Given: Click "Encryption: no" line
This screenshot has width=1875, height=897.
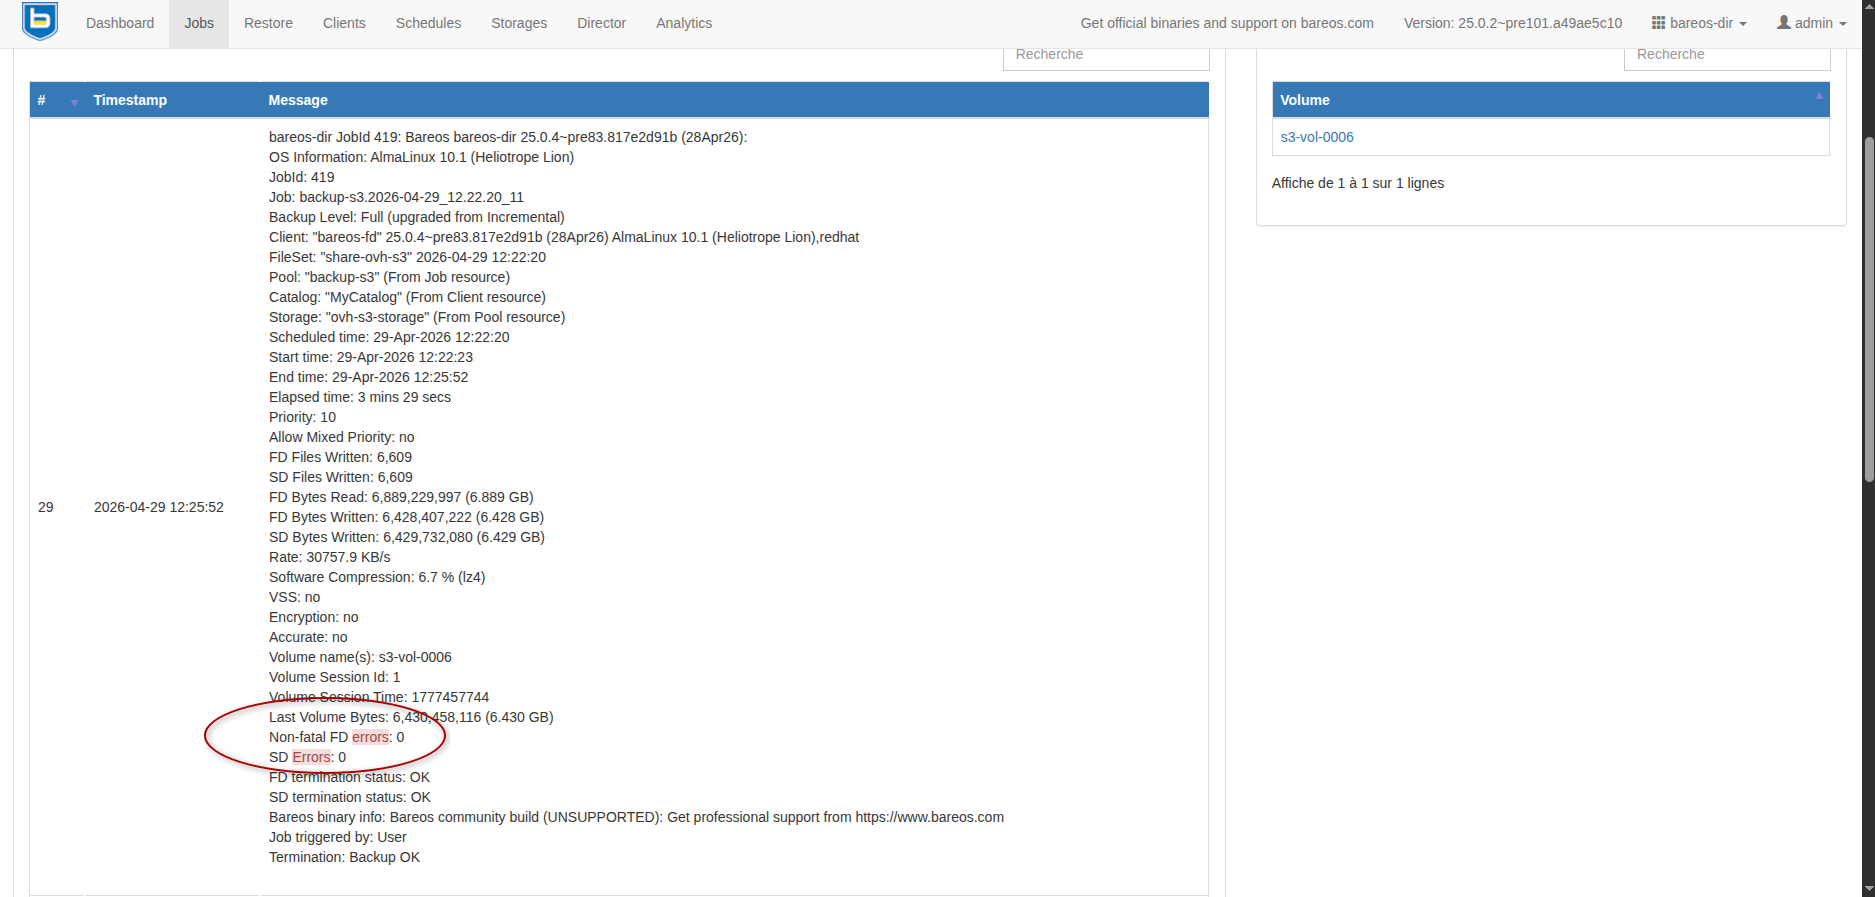Looking at the screenshot, I should (x=313, y=617).
